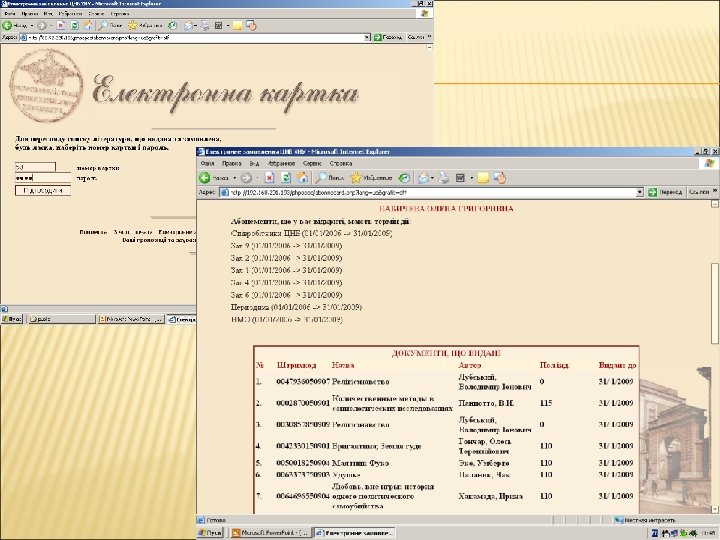Screen dimensions: 720x540
Task: Click Forward arrow in front IE window
Action: pos(247,178)
